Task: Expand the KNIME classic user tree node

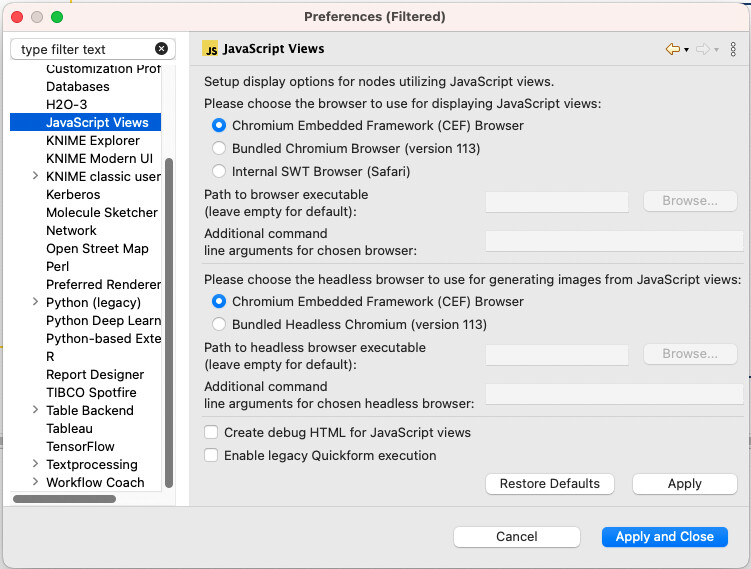Action: pos(35,176)
